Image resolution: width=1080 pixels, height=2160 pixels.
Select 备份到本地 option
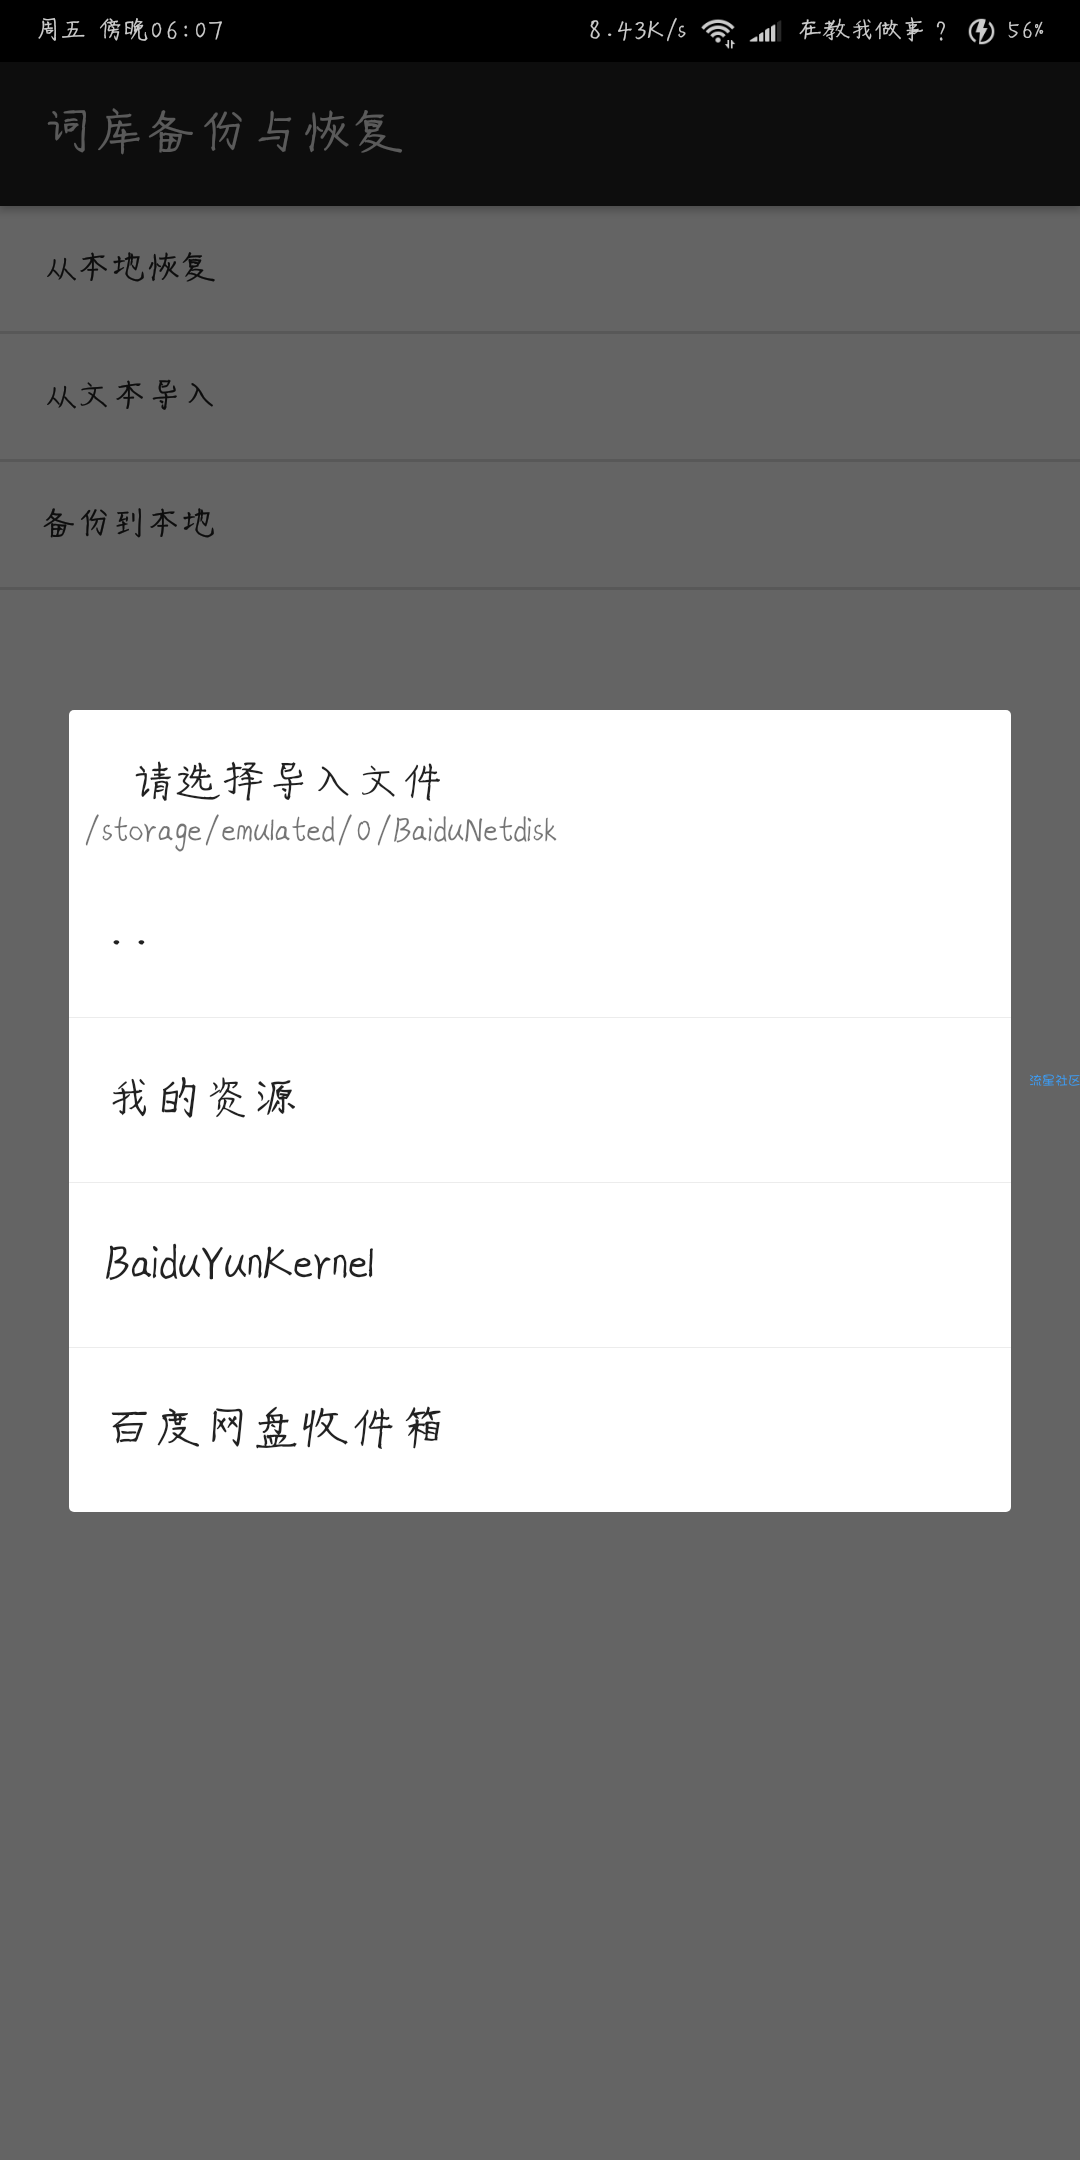pos(540,524)
